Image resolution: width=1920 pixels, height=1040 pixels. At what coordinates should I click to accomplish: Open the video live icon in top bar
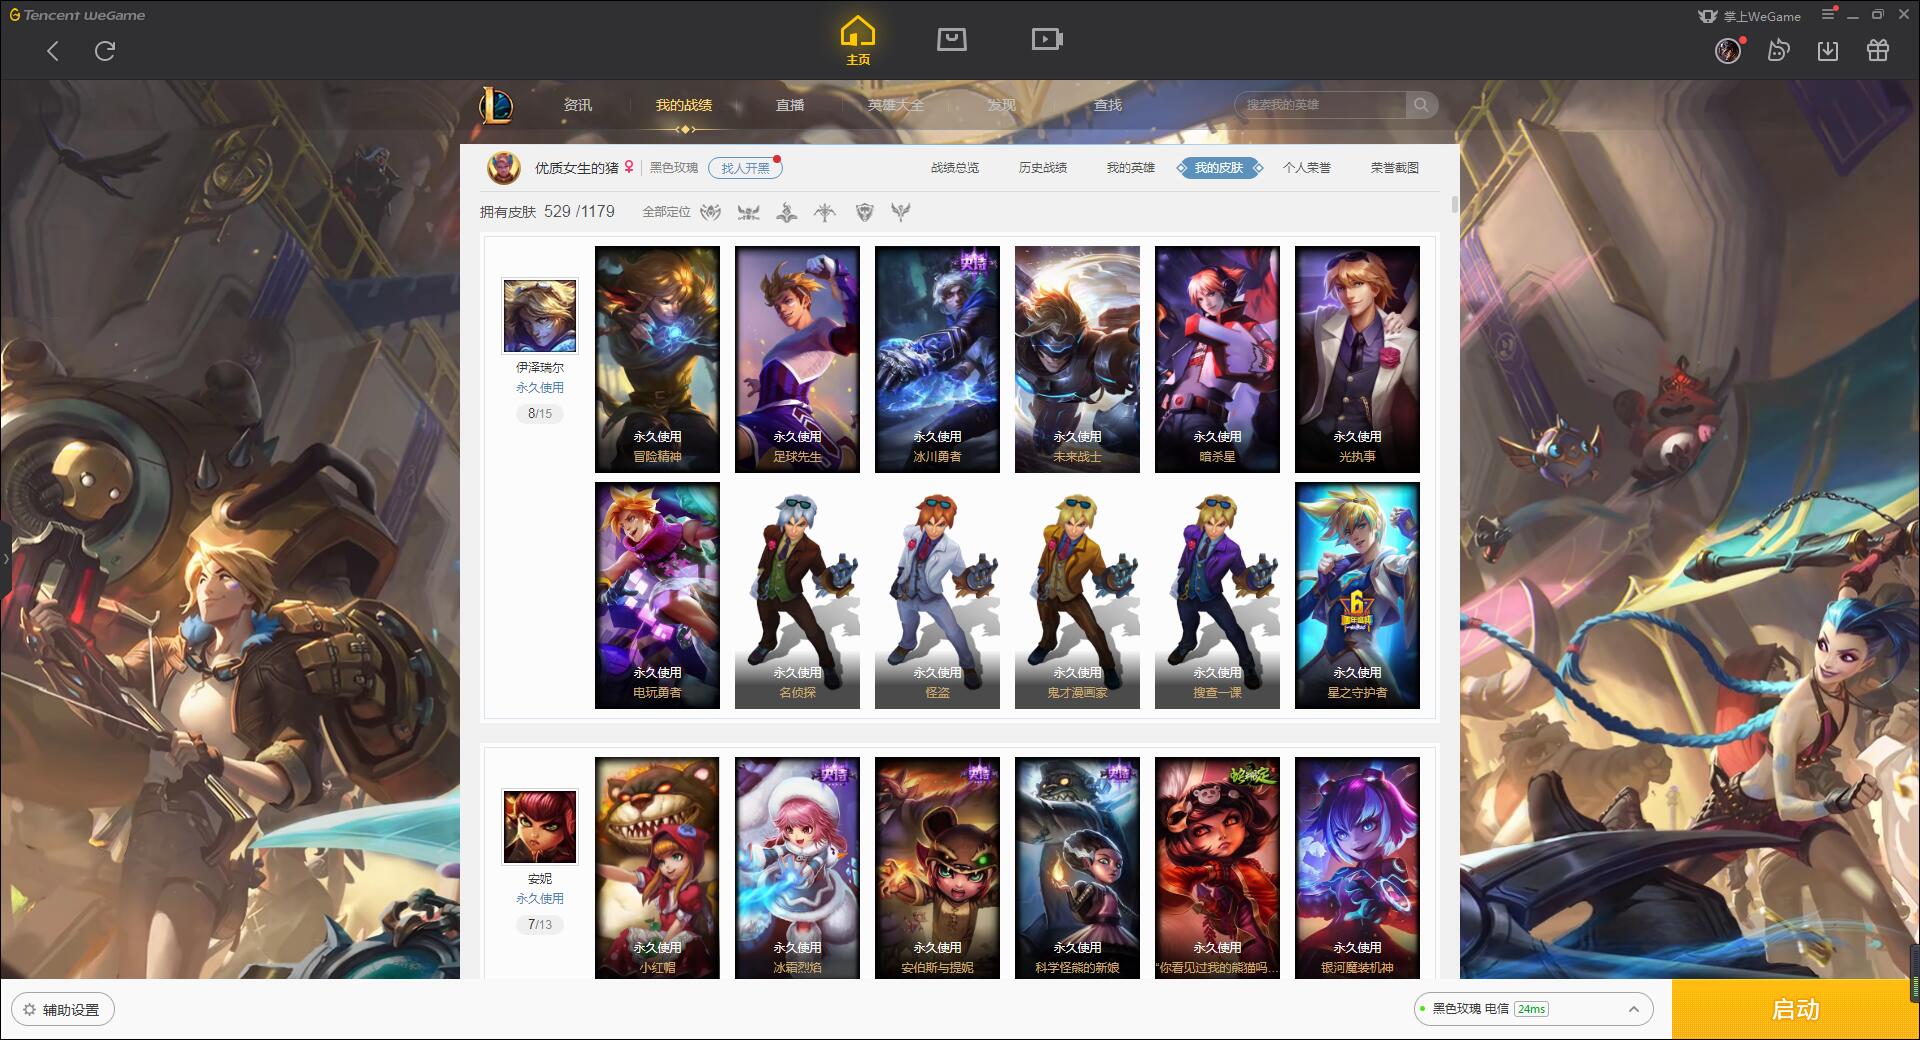coord(1047,39)
